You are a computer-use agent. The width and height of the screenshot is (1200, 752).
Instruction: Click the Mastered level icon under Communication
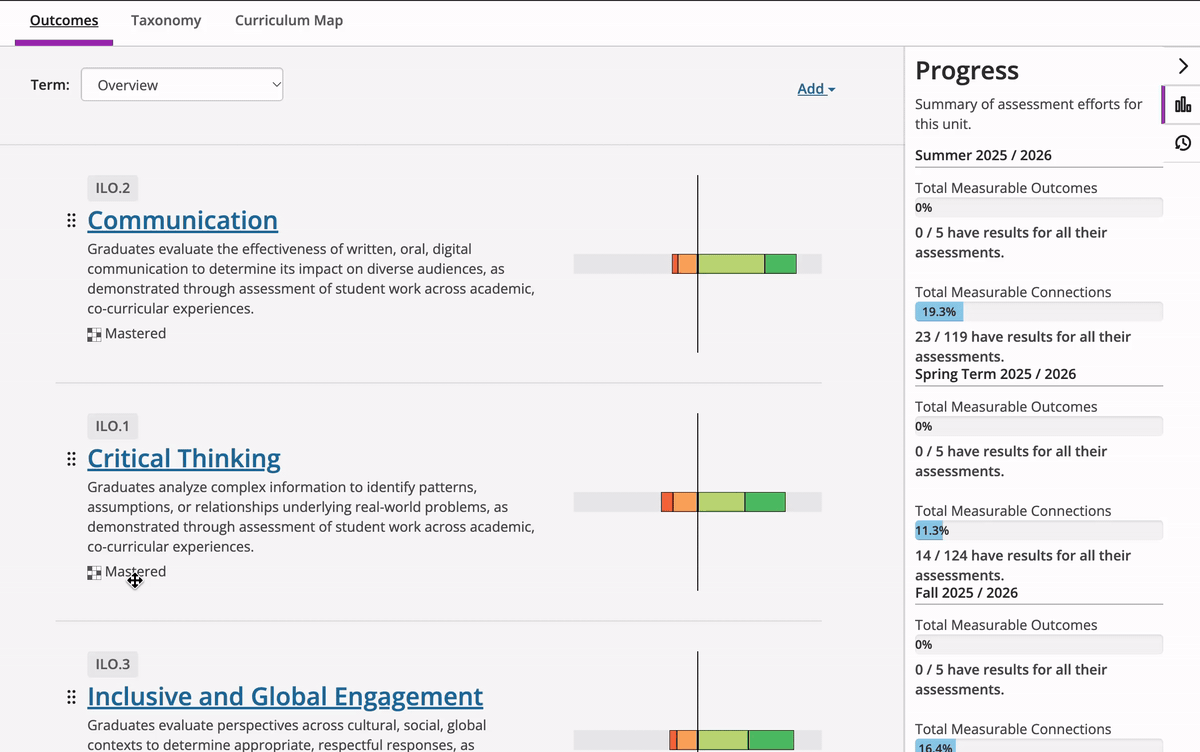coord(94,334)
